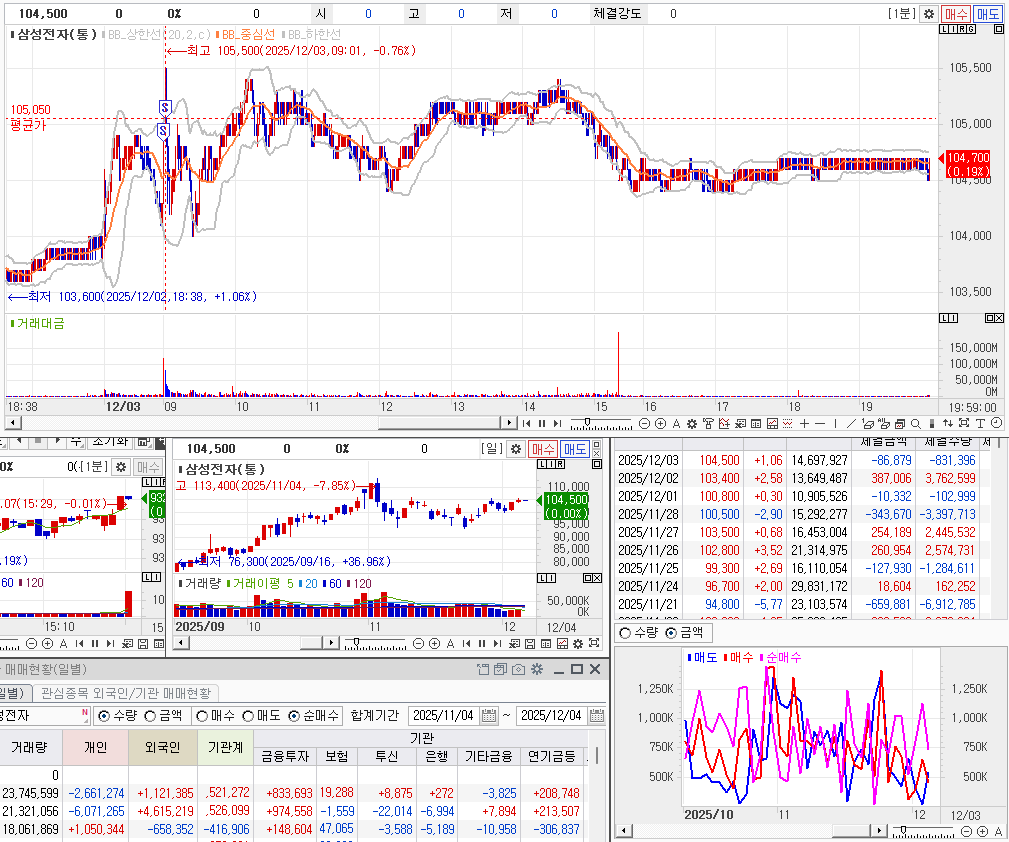Image resolution: width=1009 pixels, height=842 pixels.
Task: Close 거래대금 sub-panel with X icon
Action: tap(999, 318)
